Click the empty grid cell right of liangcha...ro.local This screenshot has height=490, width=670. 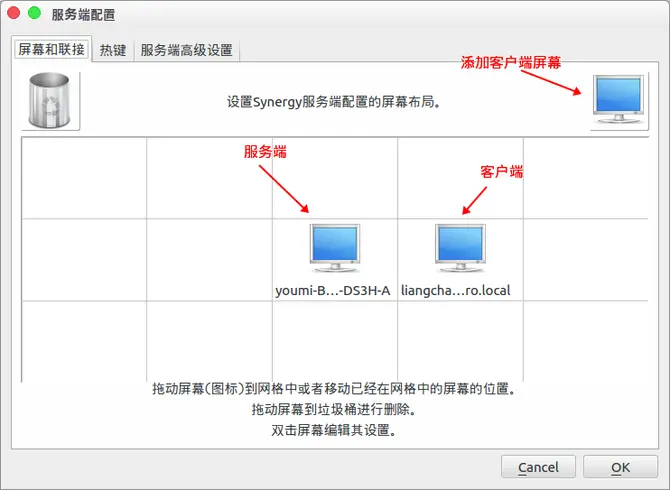click(x=586, y=260)
